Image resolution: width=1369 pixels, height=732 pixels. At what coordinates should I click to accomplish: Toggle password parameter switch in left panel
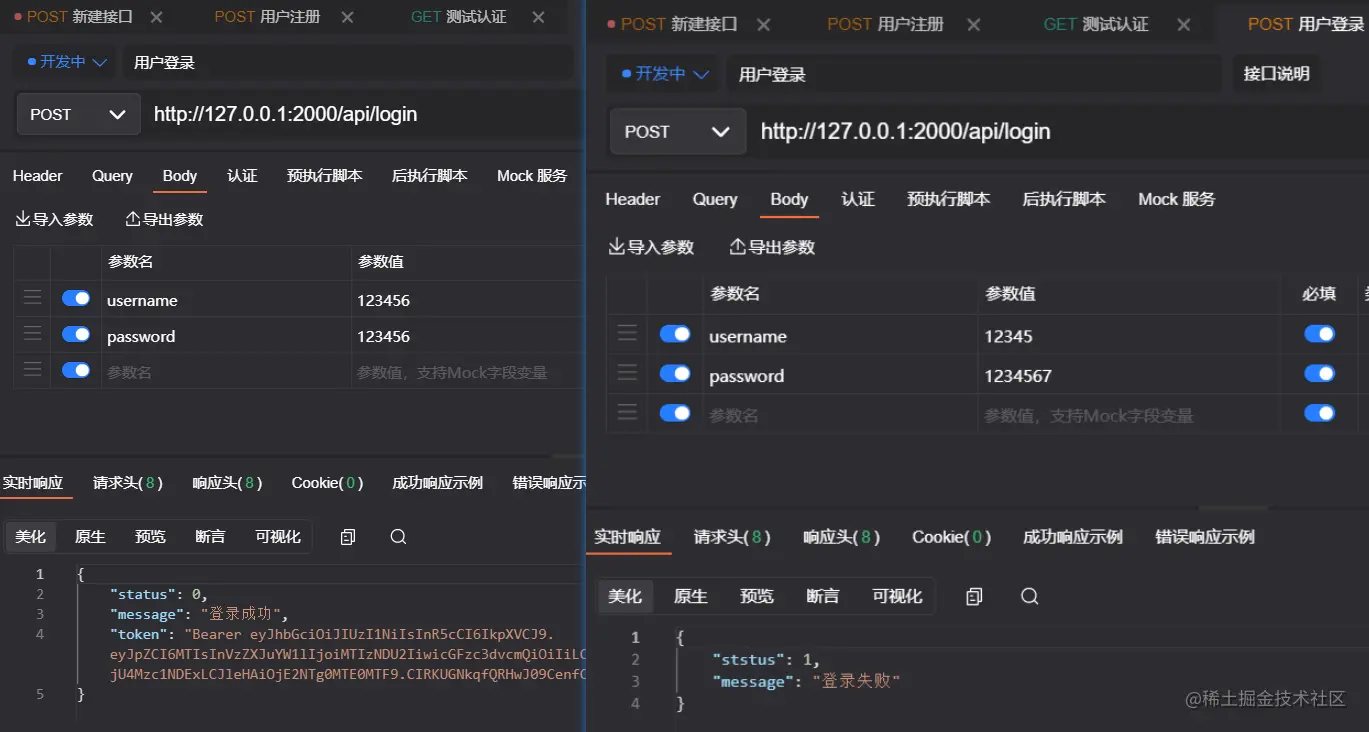[x=76, y=334]
